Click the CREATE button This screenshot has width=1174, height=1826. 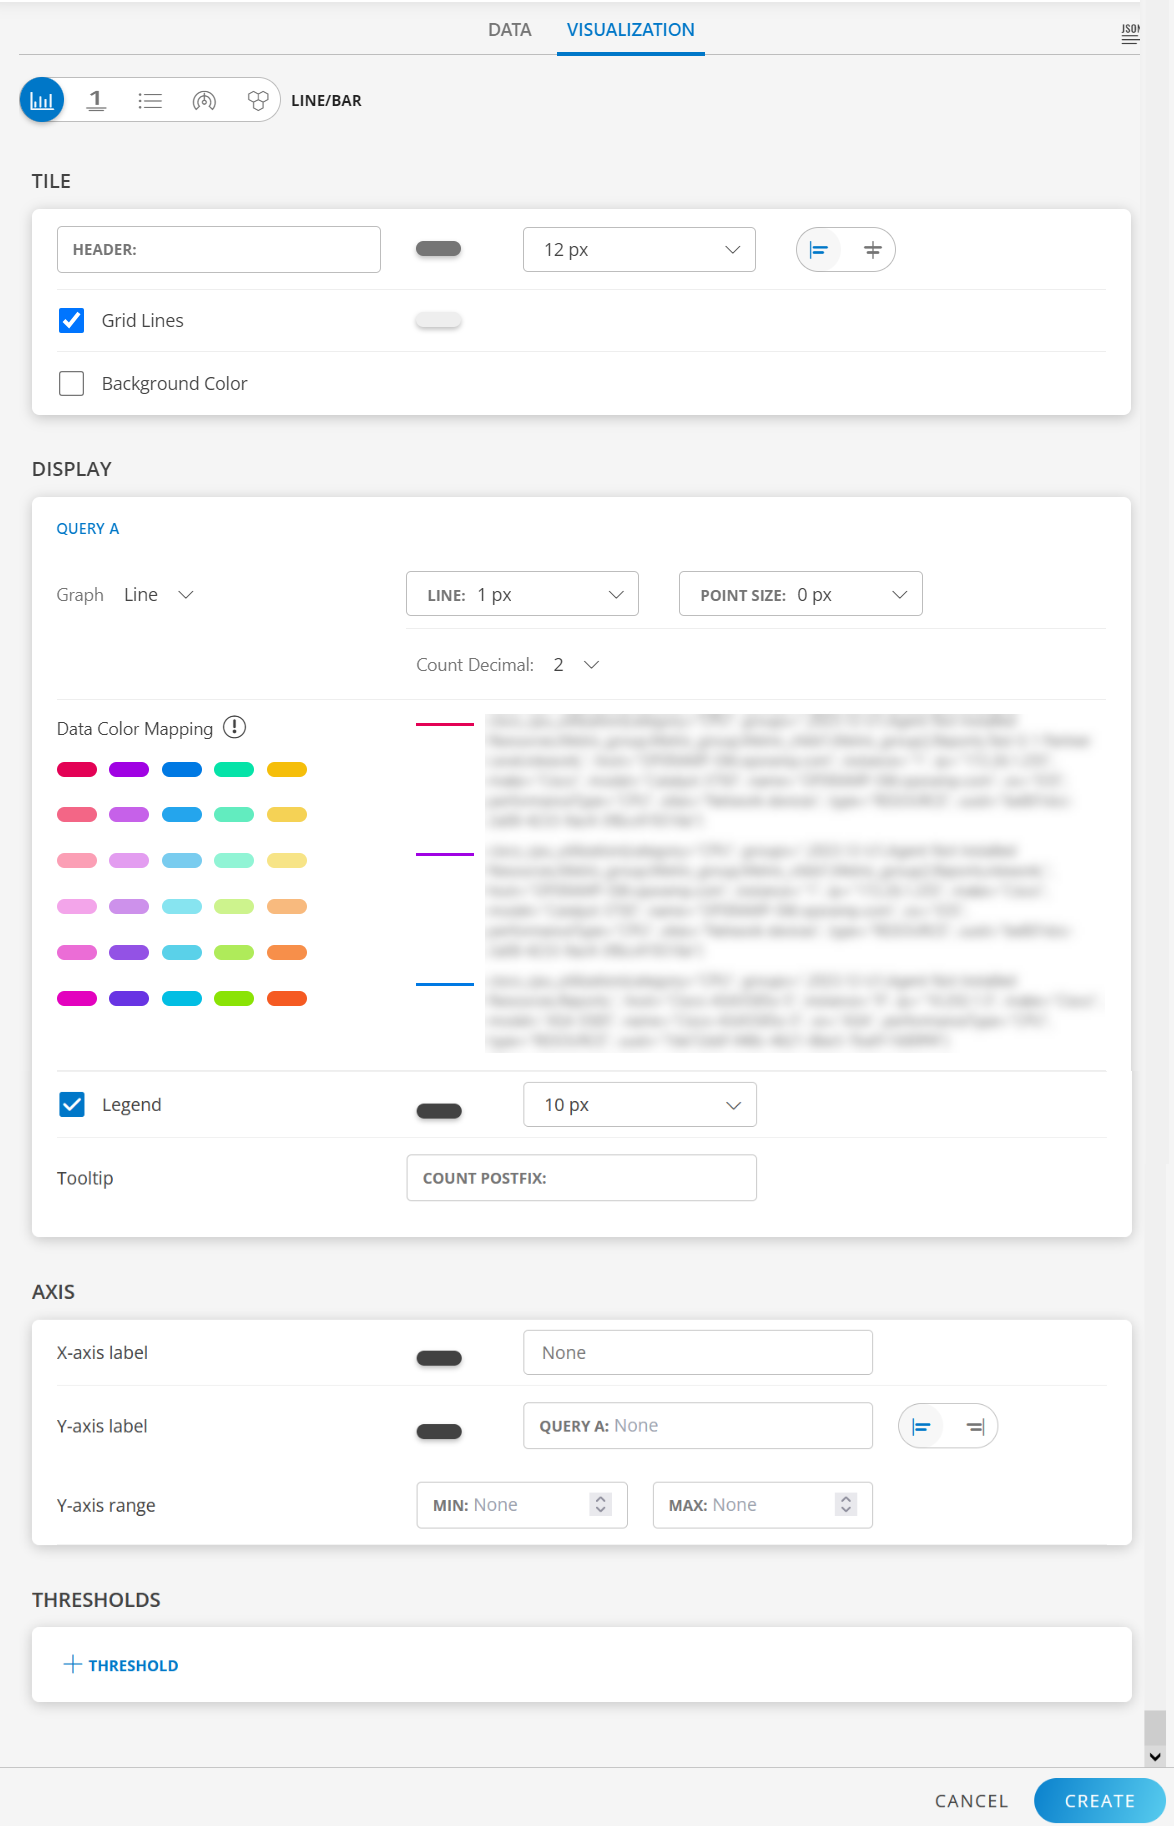(x=1099, y=1801)
